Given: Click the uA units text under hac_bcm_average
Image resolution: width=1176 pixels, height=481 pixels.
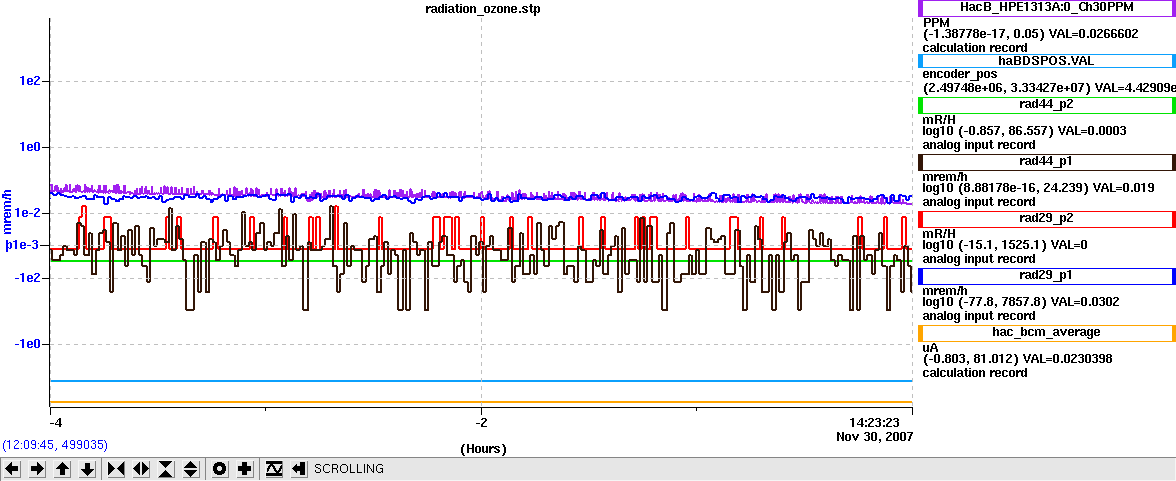Looking at the screenshot, I should pos(930,347).
